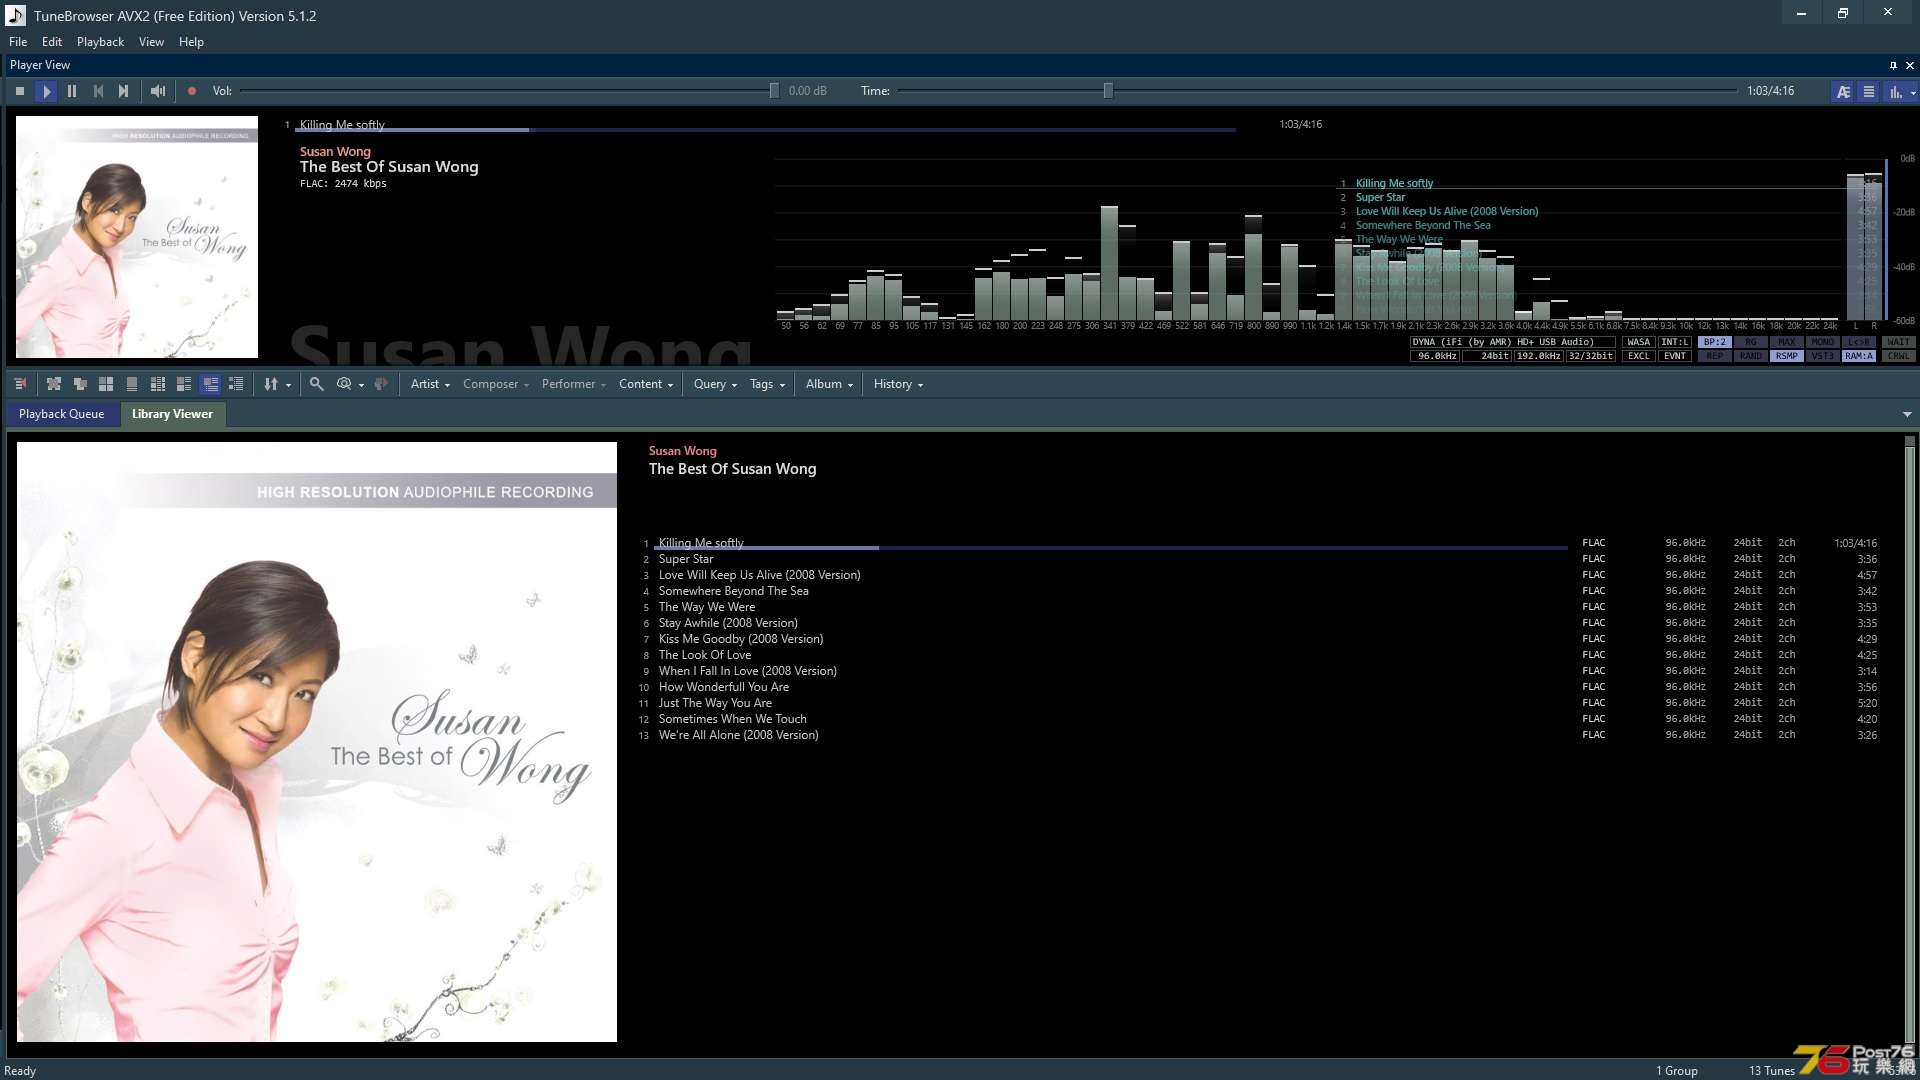Click the eye-shaped view search icon
Screen dimensions: 1920x1080
point(344,384)
